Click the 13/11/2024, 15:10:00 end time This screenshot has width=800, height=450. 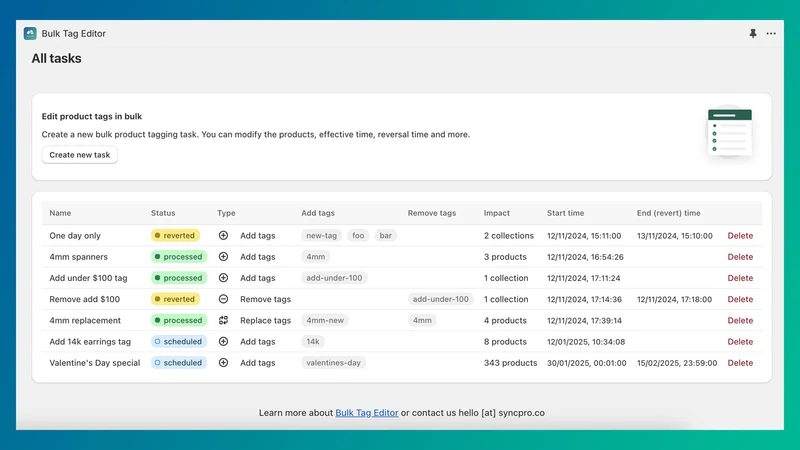click(674, 236)
